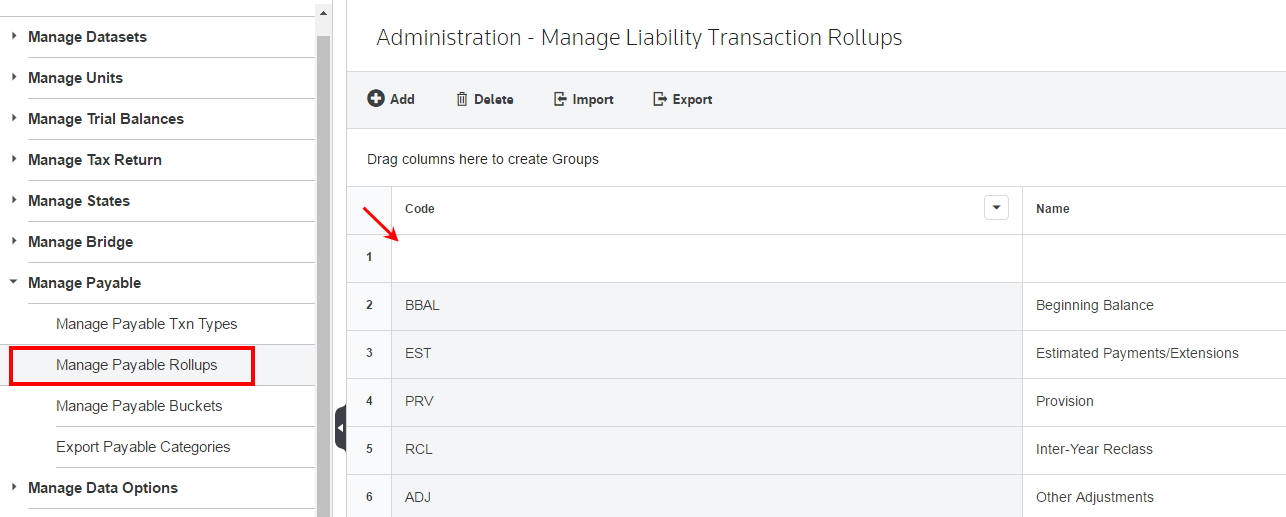This screenshot has width=1286, height=517.
Task: Collapse the Manage Payable section
Action: tap(14, 283)
